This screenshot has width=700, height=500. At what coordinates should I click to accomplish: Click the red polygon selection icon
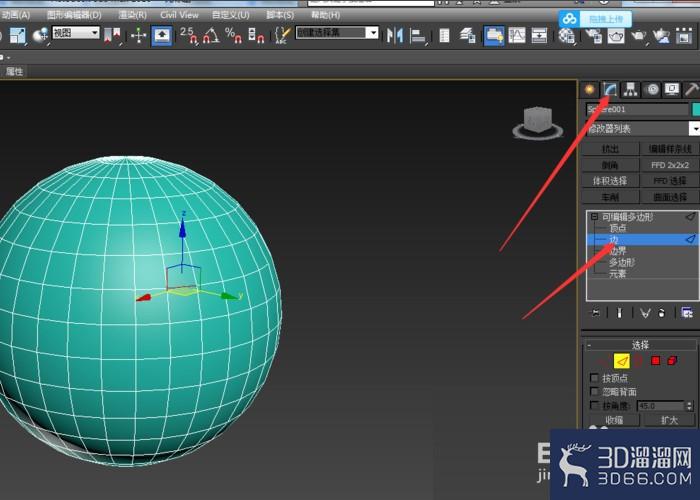655,361
